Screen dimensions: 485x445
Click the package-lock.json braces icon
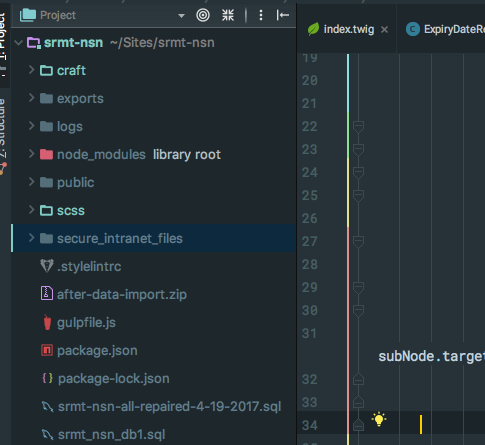[47, 378]
